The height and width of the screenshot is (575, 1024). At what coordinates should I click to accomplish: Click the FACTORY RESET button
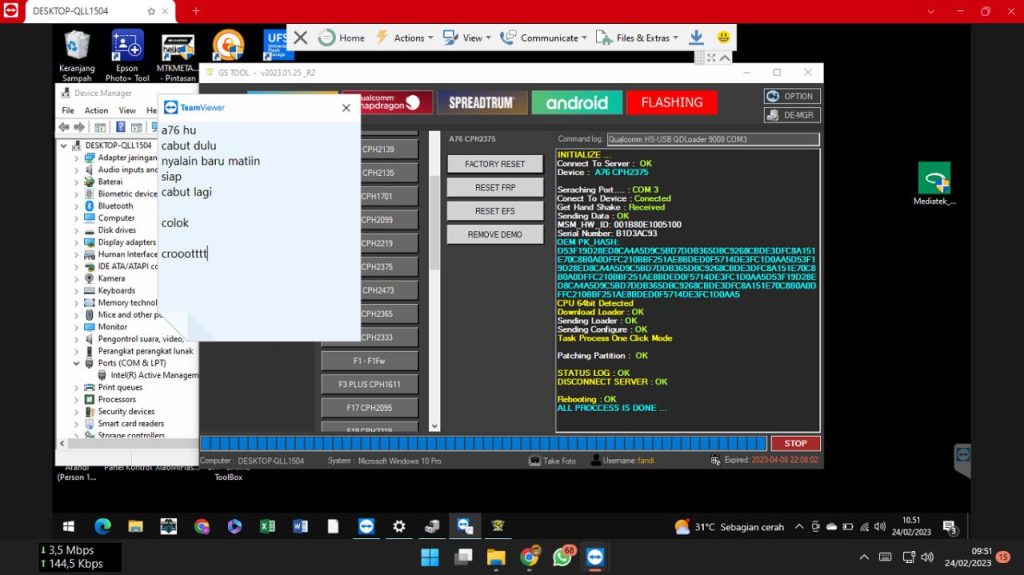point(494,164)
